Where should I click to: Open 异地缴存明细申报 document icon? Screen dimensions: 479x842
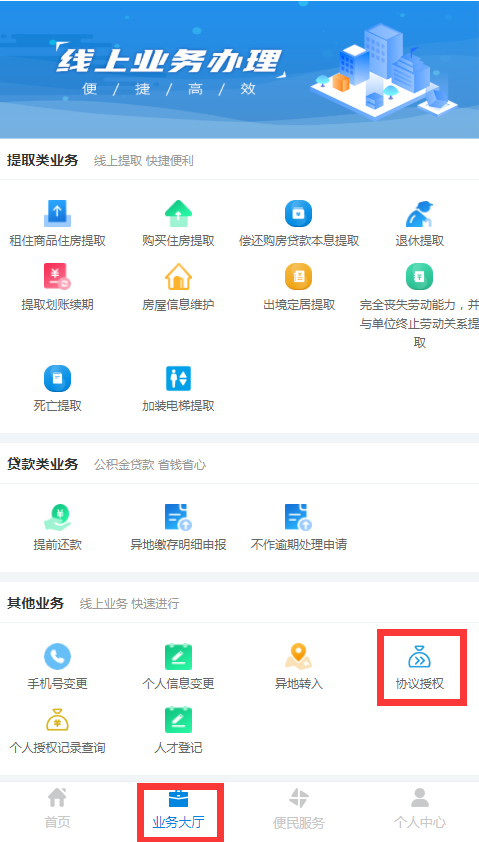click(x=178, y=517)
